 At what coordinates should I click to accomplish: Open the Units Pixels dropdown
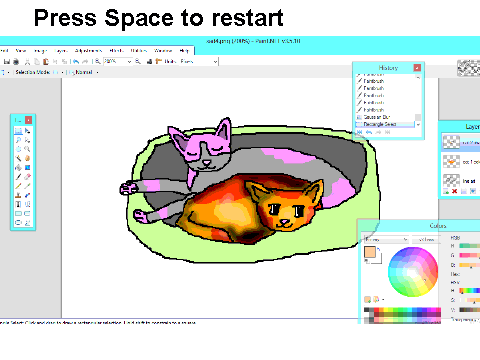pyautogui.click(x=215, y=62)
